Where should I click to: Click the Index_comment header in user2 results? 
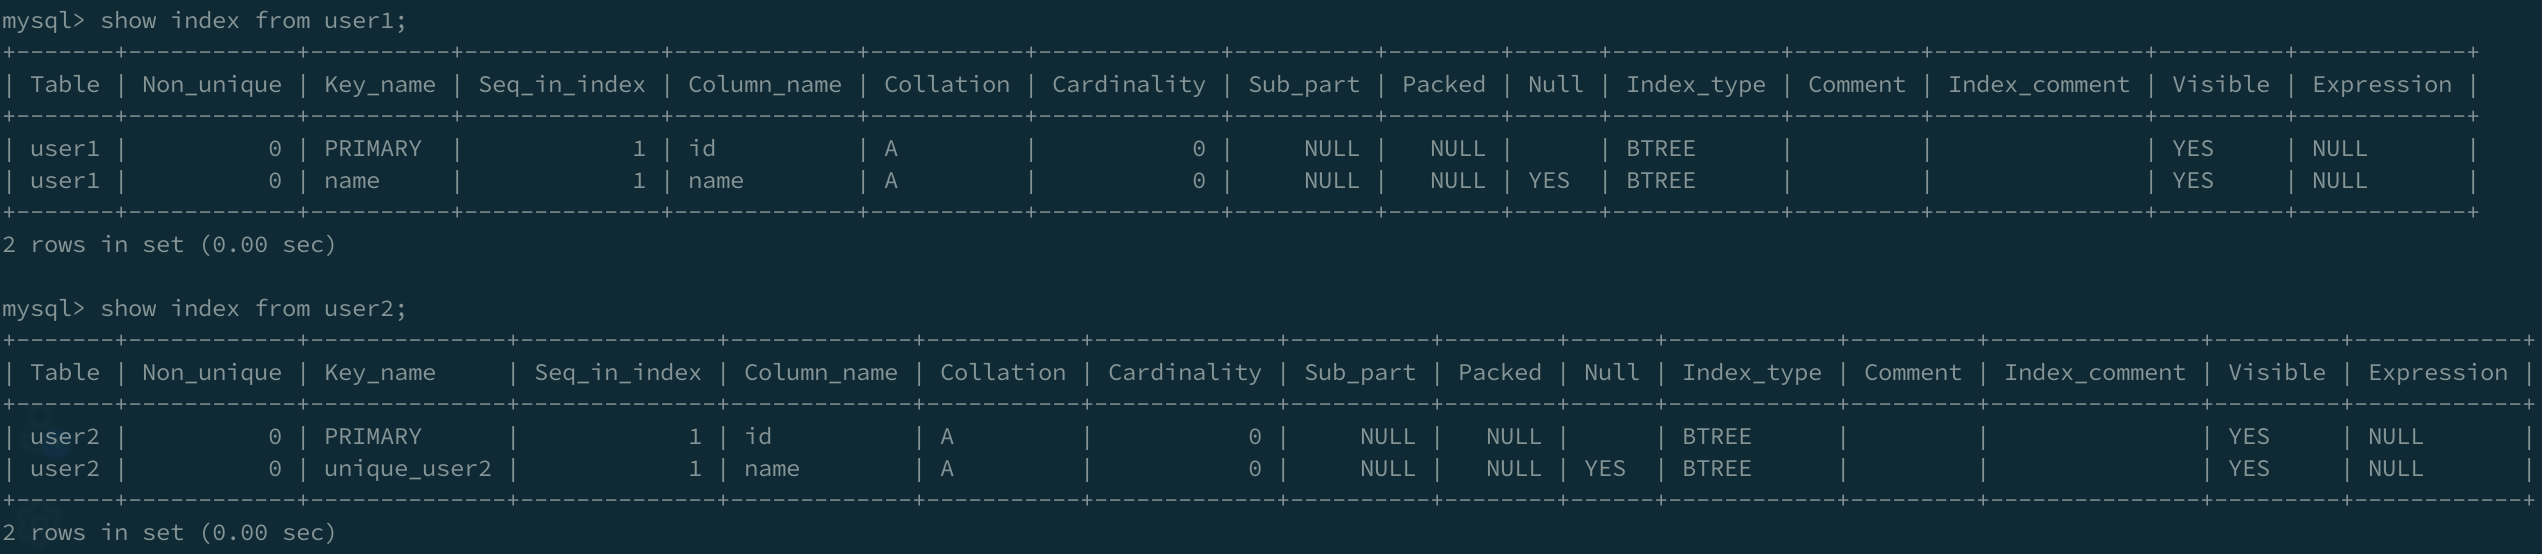(2094, 373)
